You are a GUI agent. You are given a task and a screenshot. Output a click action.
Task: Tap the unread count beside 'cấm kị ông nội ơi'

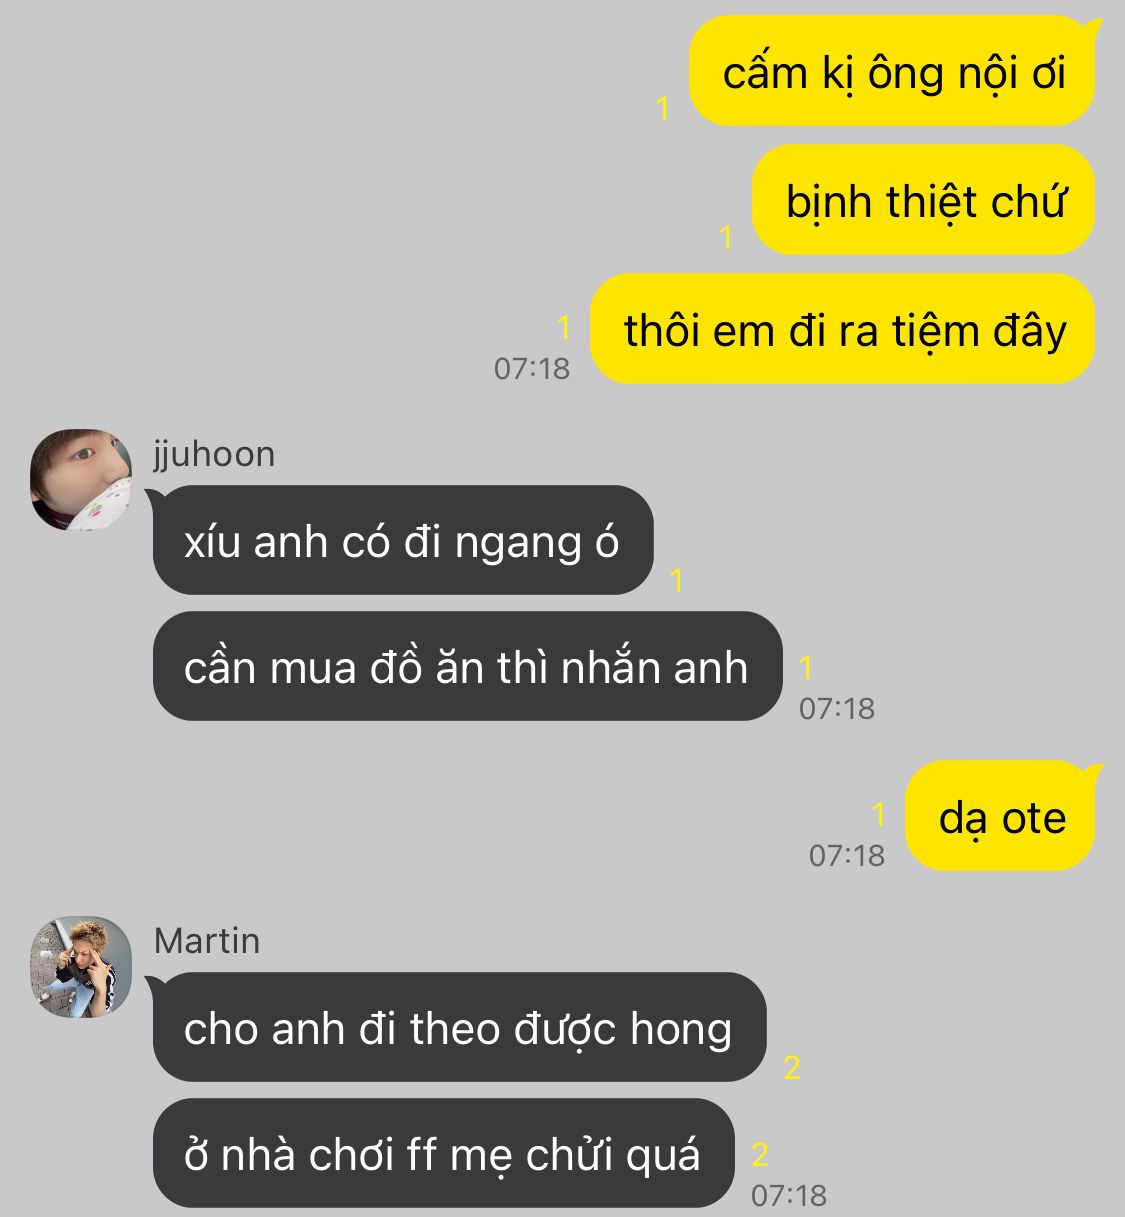coord(662,108)
